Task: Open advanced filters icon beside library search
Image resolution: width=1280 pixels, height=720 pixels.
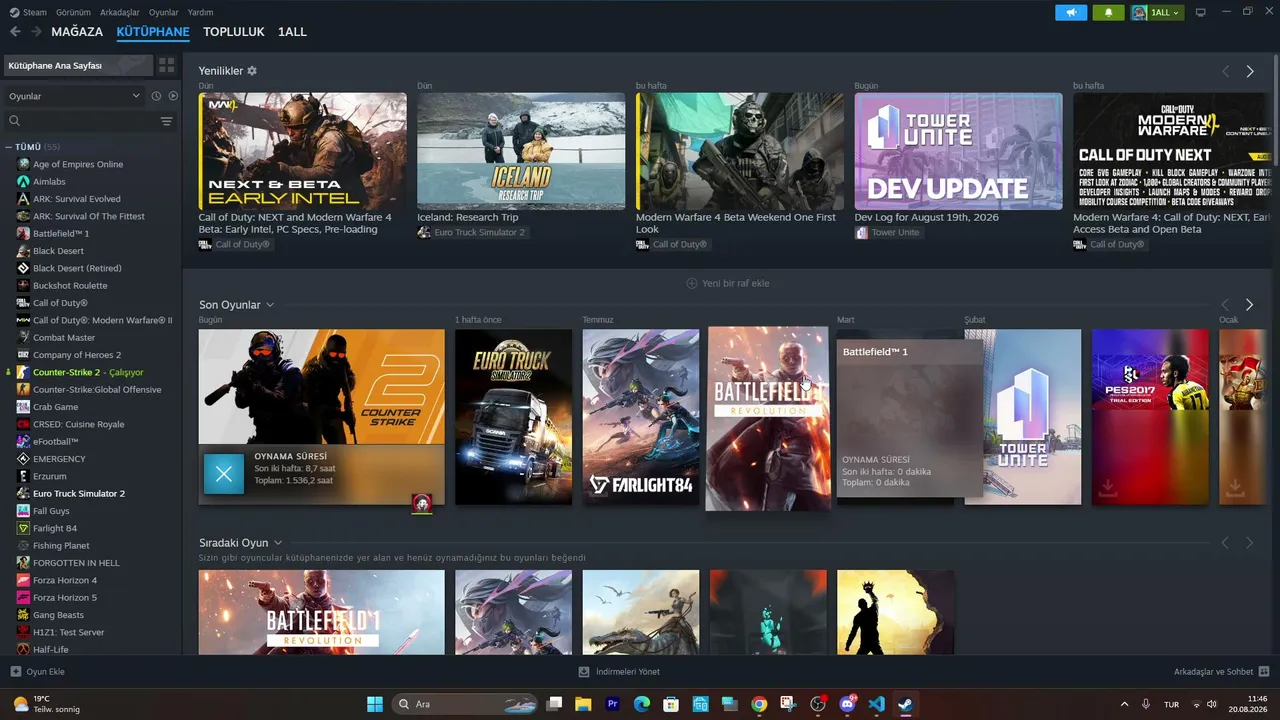Action: [166, 121]
